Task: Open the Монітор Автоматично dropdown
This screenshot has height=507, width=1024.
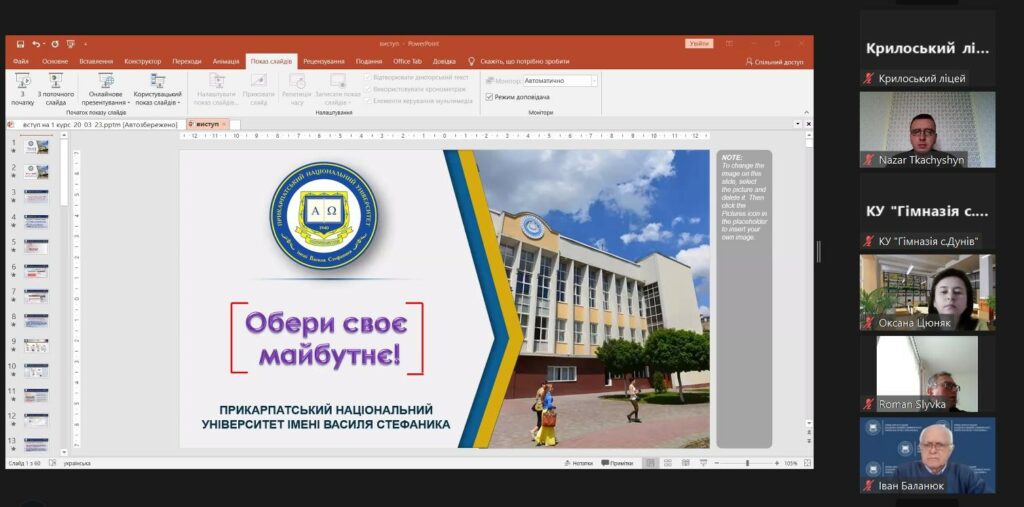Action: click(x=593, y=81)
